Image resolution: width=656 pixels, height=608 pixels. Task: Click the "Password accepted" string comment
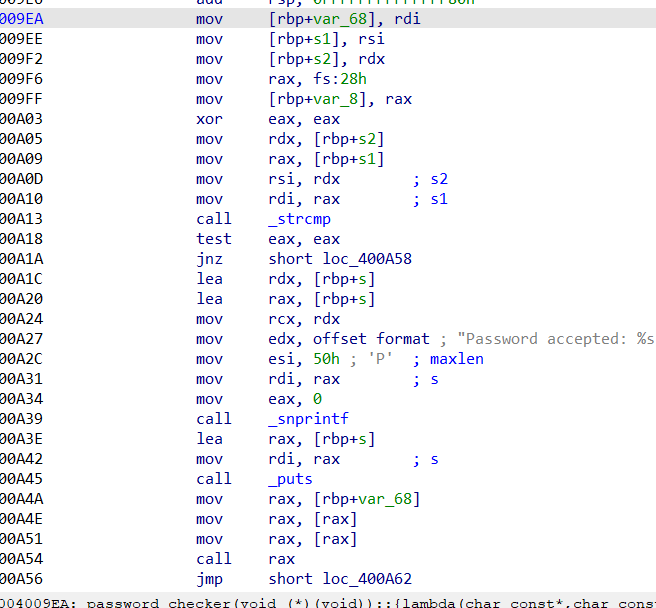(556, 339)
